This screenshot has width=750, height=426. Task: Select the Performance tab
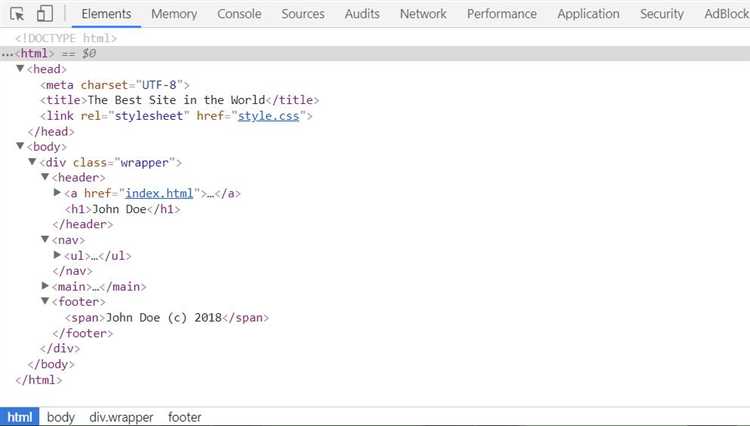click(x=501, y=14)
